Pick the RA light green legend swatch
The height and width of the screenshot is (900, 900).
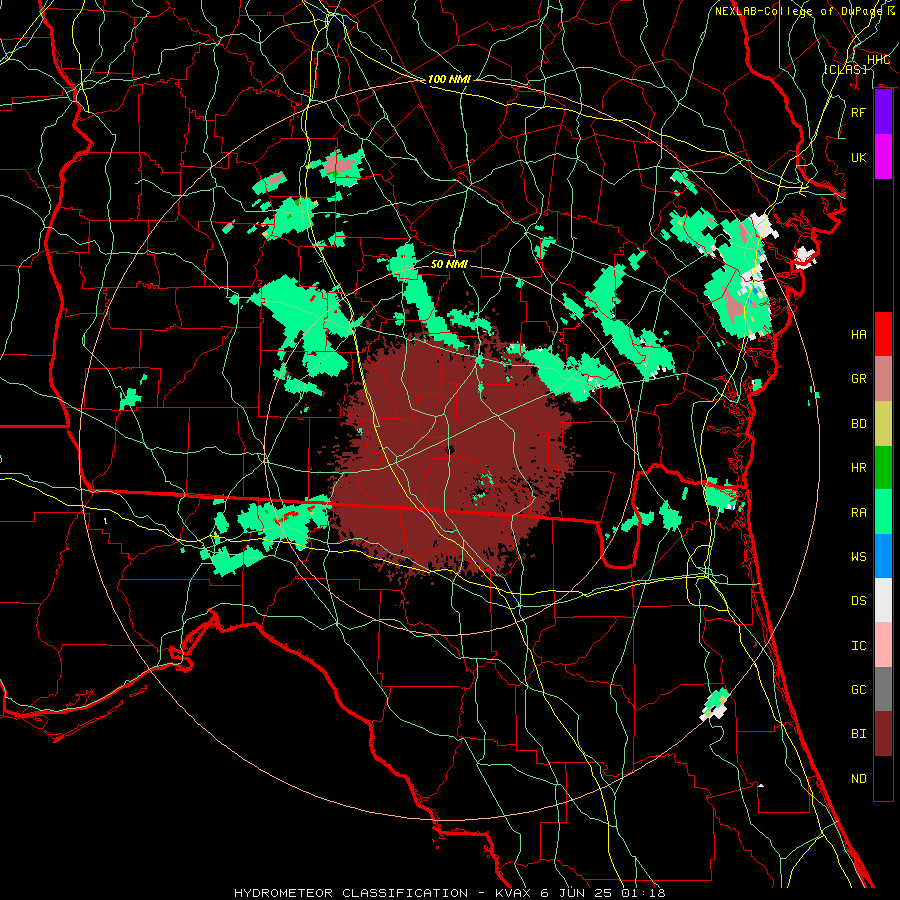[883, 511]
